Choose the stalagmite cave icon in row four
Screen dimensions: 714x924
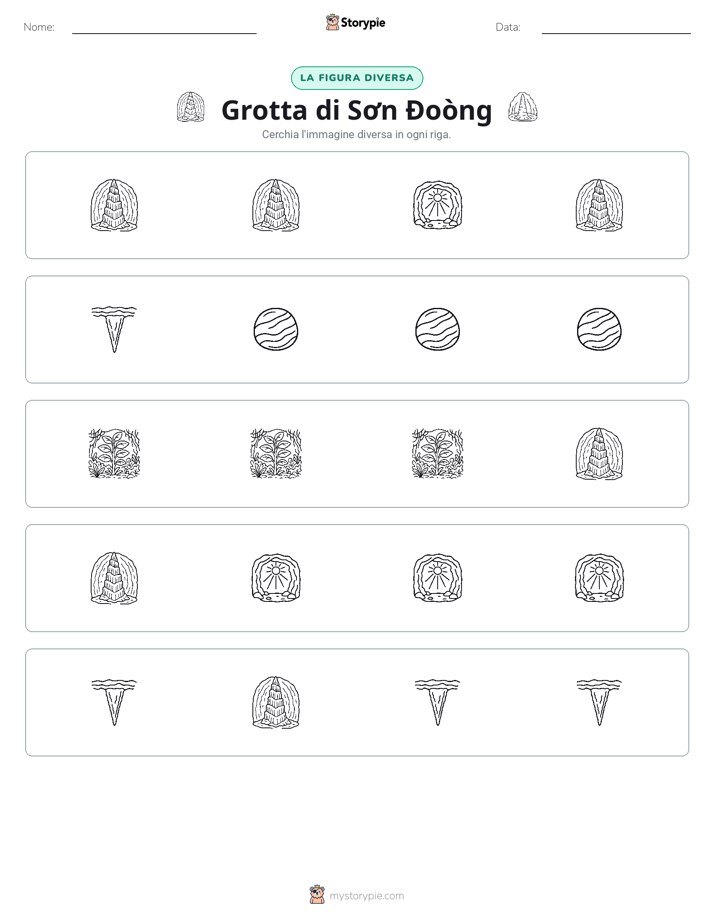pos(114,578)
